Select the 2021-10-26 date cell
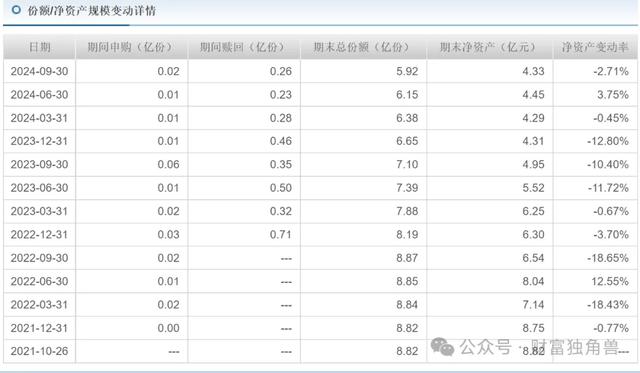The image size is (640, 373). click(x=40, y=351)
